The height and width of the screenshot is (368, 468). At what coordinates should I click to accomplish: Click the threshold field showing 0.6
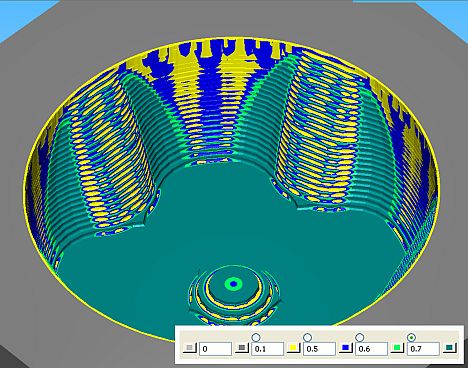tap(371, 349)
